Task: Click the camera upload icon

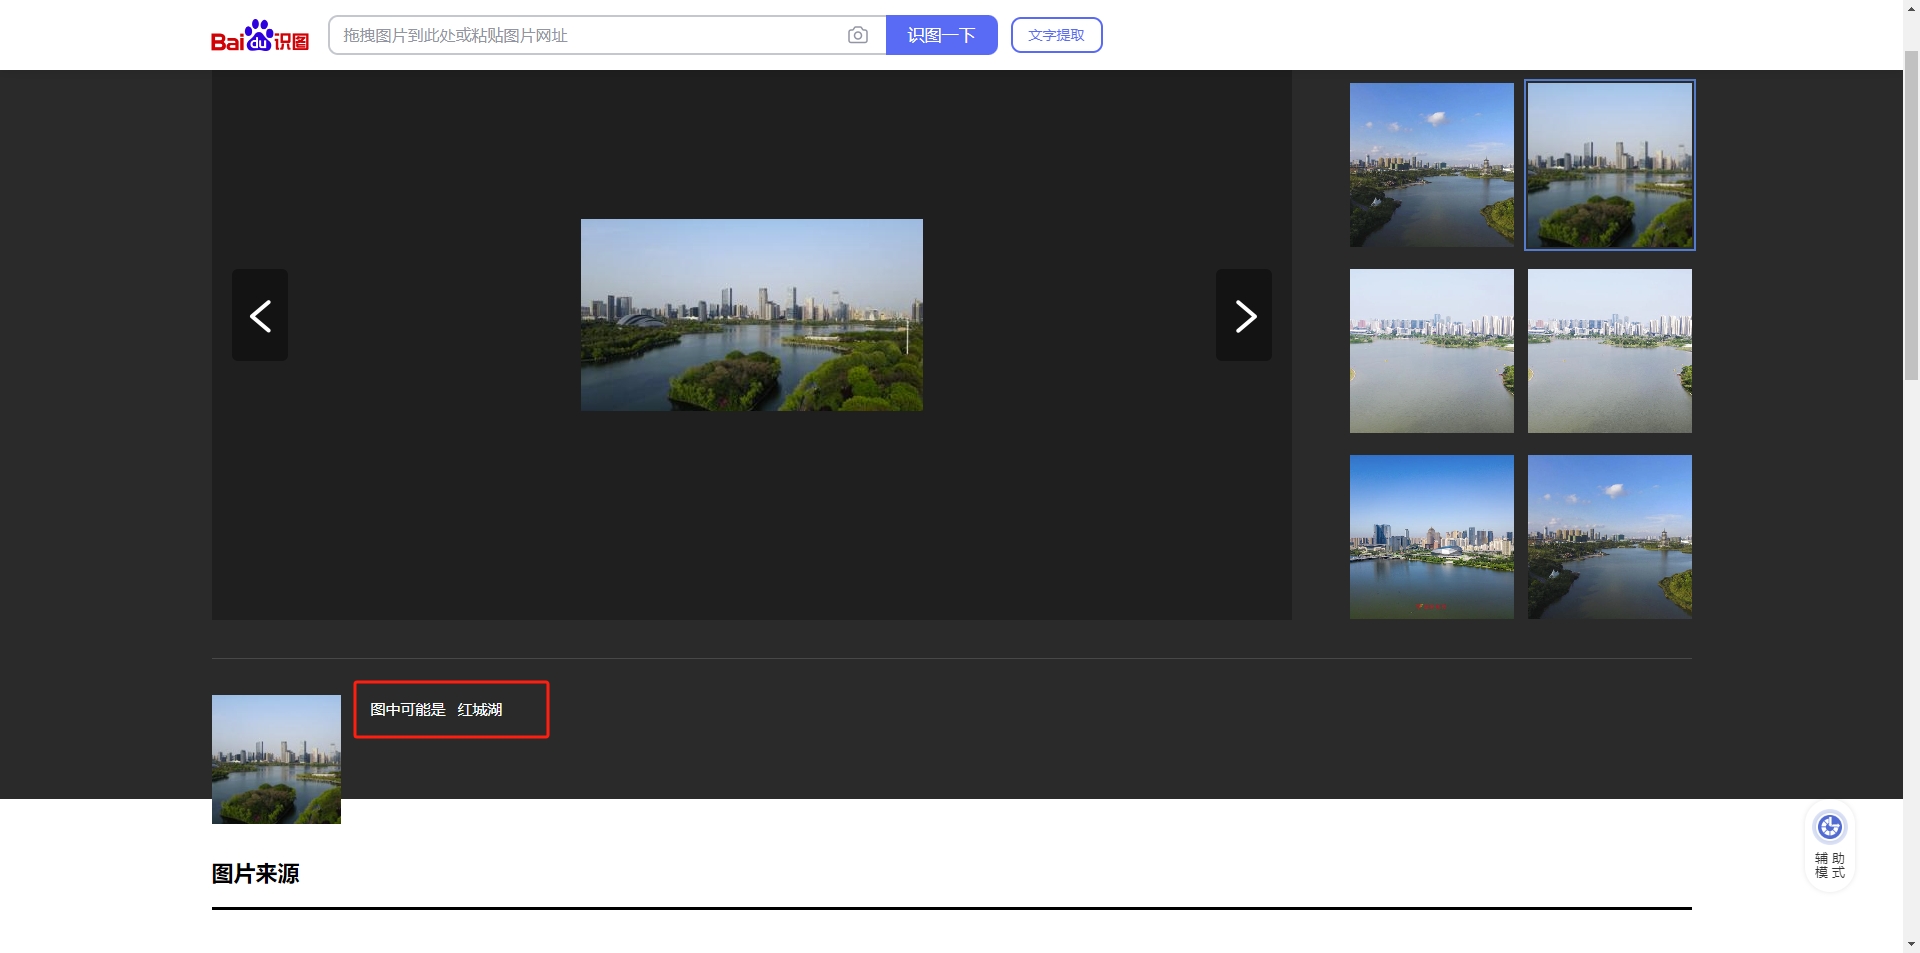Action: click(x=857, y=35)
